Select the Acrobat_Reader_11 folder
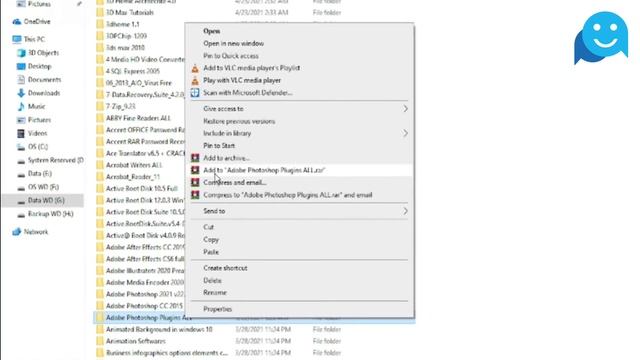This screenshot has height=360, width=640. tap(133, 177)
